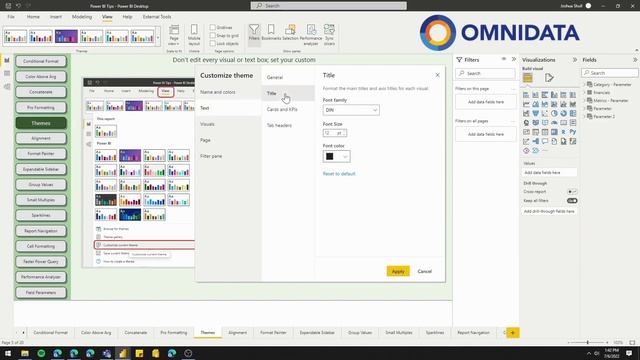Click the Cancel button in the dialog
The image size is (640, 360).
point(424,271)
